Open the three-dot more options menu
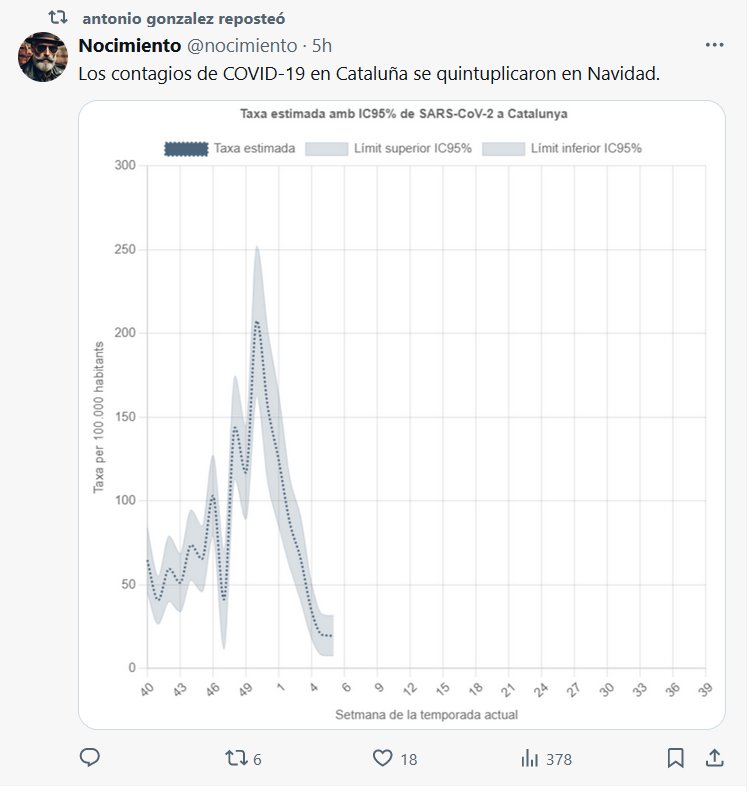 tap(714, 45)
